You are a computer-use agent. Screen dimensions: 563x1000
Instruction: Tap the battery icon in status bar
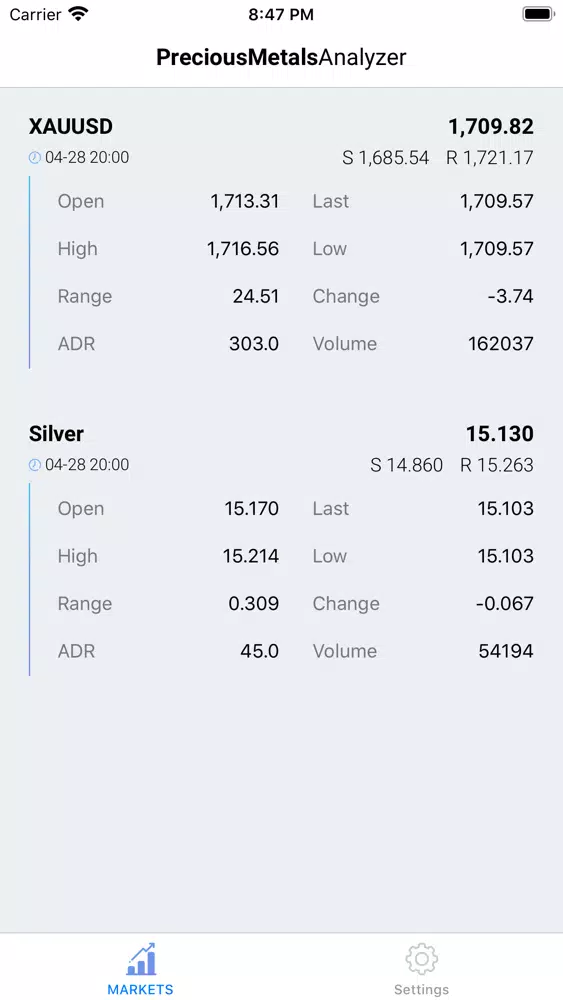click(538, 14)
